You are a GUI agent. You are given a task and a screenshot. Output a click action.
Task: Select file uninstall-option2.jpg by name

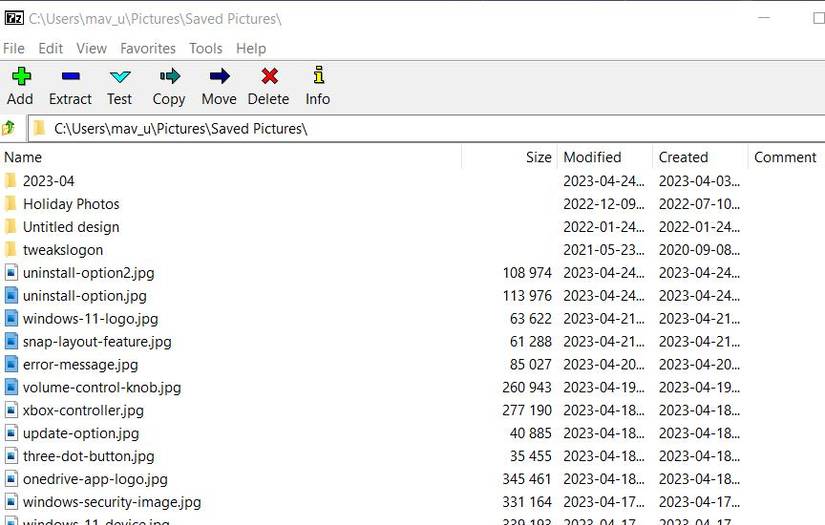[x=88, y=273]
